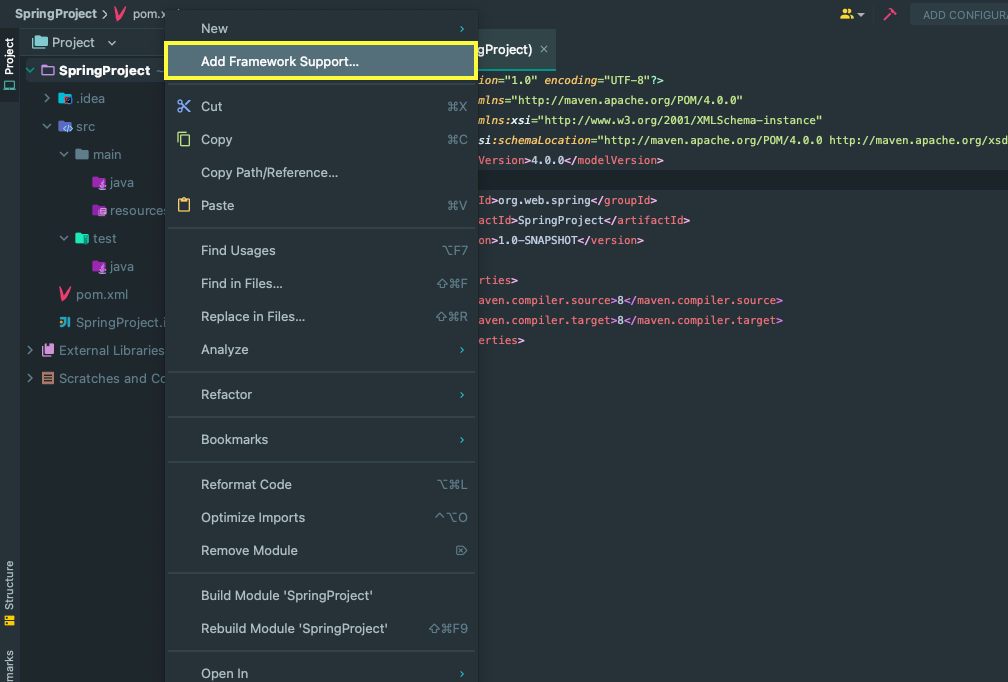The width and height of the screenshot is (1008, 682).
Task: Click the java folder icon under main
Action: [x=99, y=183]
